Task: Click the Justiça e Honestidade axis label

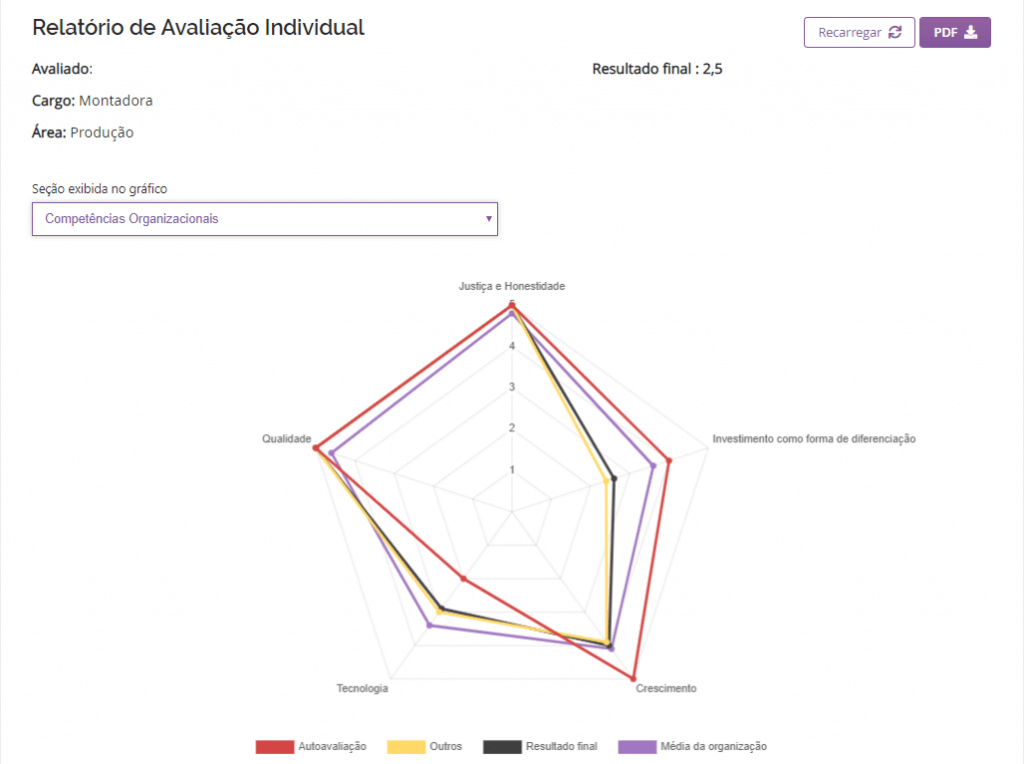Action: pyautogui.click(x=512, y=286)
